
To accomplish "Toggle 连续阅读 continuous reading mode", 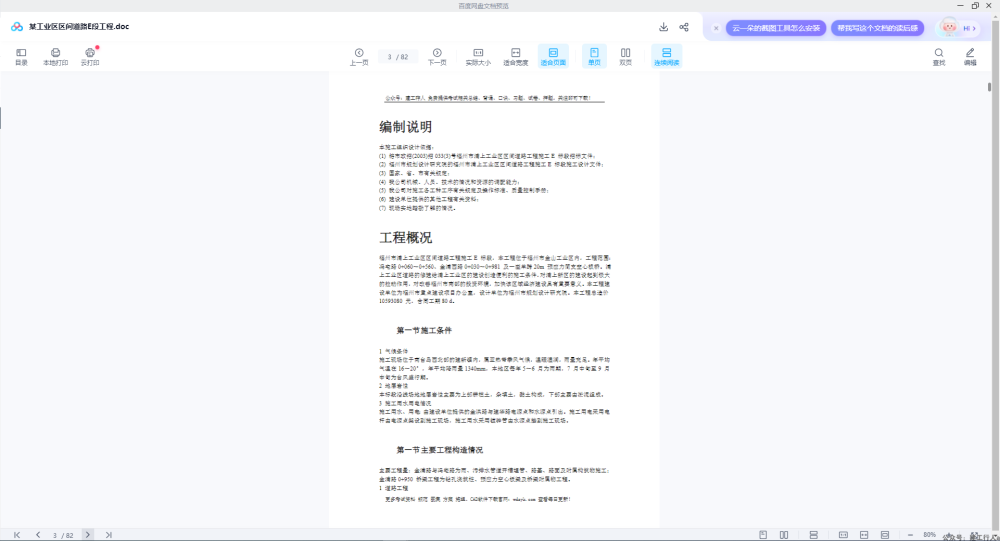I will tap(666, 56).
